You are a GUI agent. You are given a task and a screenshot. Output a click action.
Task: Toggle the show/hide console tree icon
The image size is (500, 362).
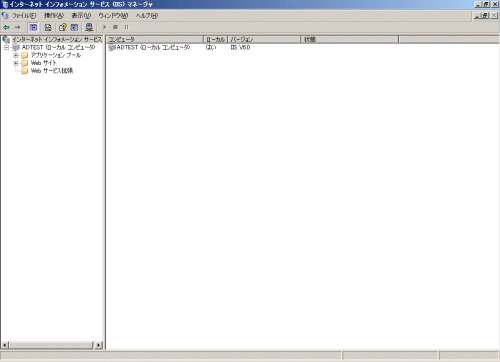(x=33, y=27)
